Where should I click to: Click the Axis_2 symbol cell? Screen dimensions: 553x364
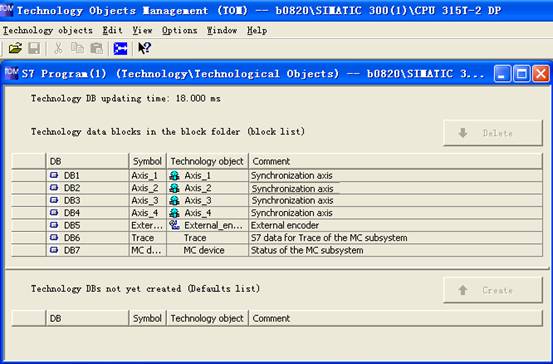pos(147,188)
